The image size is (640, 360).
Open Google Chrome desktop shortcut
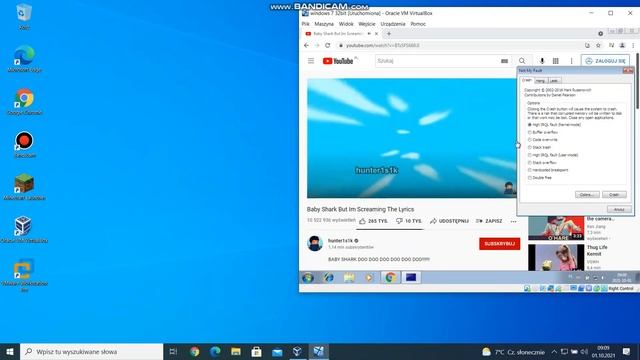click(24, 102)
